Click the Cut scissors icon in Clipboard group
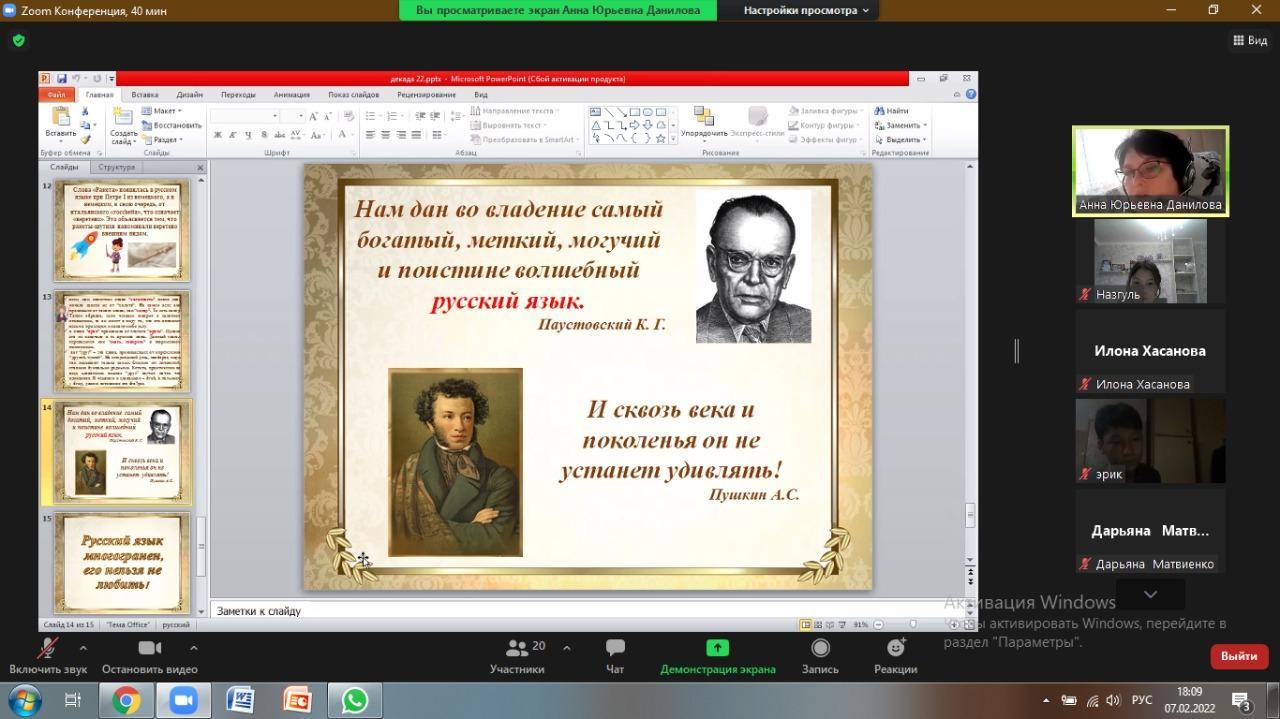Viewport: 1280px width, 719px height. pos(85,111)
